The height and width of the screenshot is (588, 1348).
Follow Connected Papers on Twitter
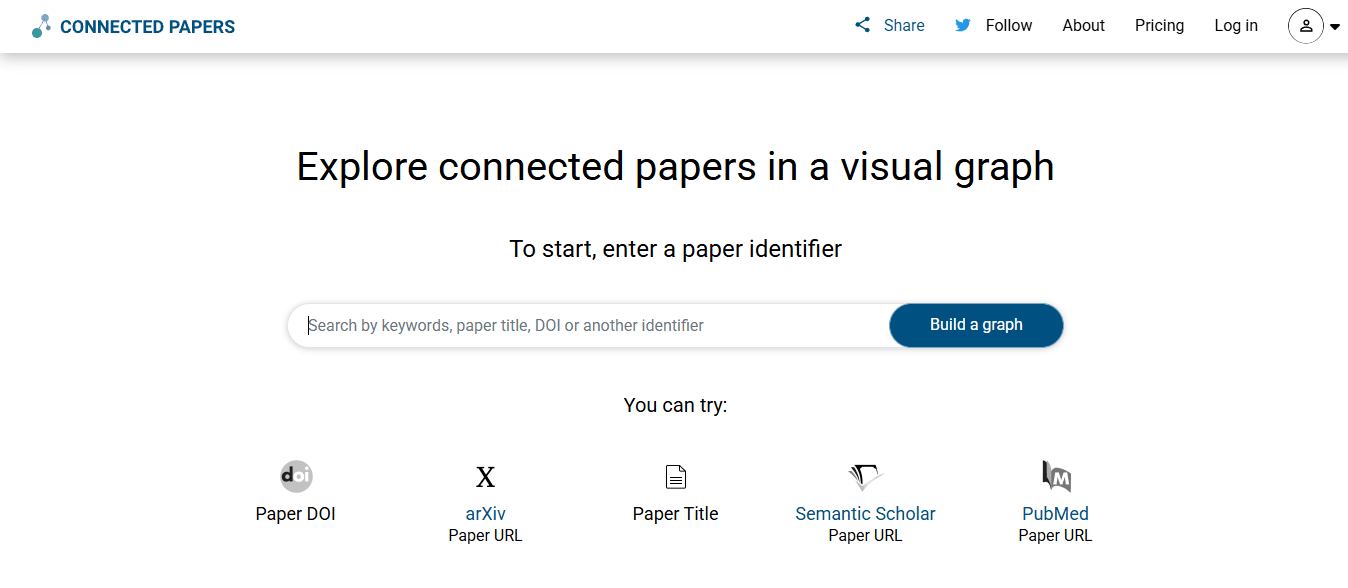click(x=1008, y=25)
